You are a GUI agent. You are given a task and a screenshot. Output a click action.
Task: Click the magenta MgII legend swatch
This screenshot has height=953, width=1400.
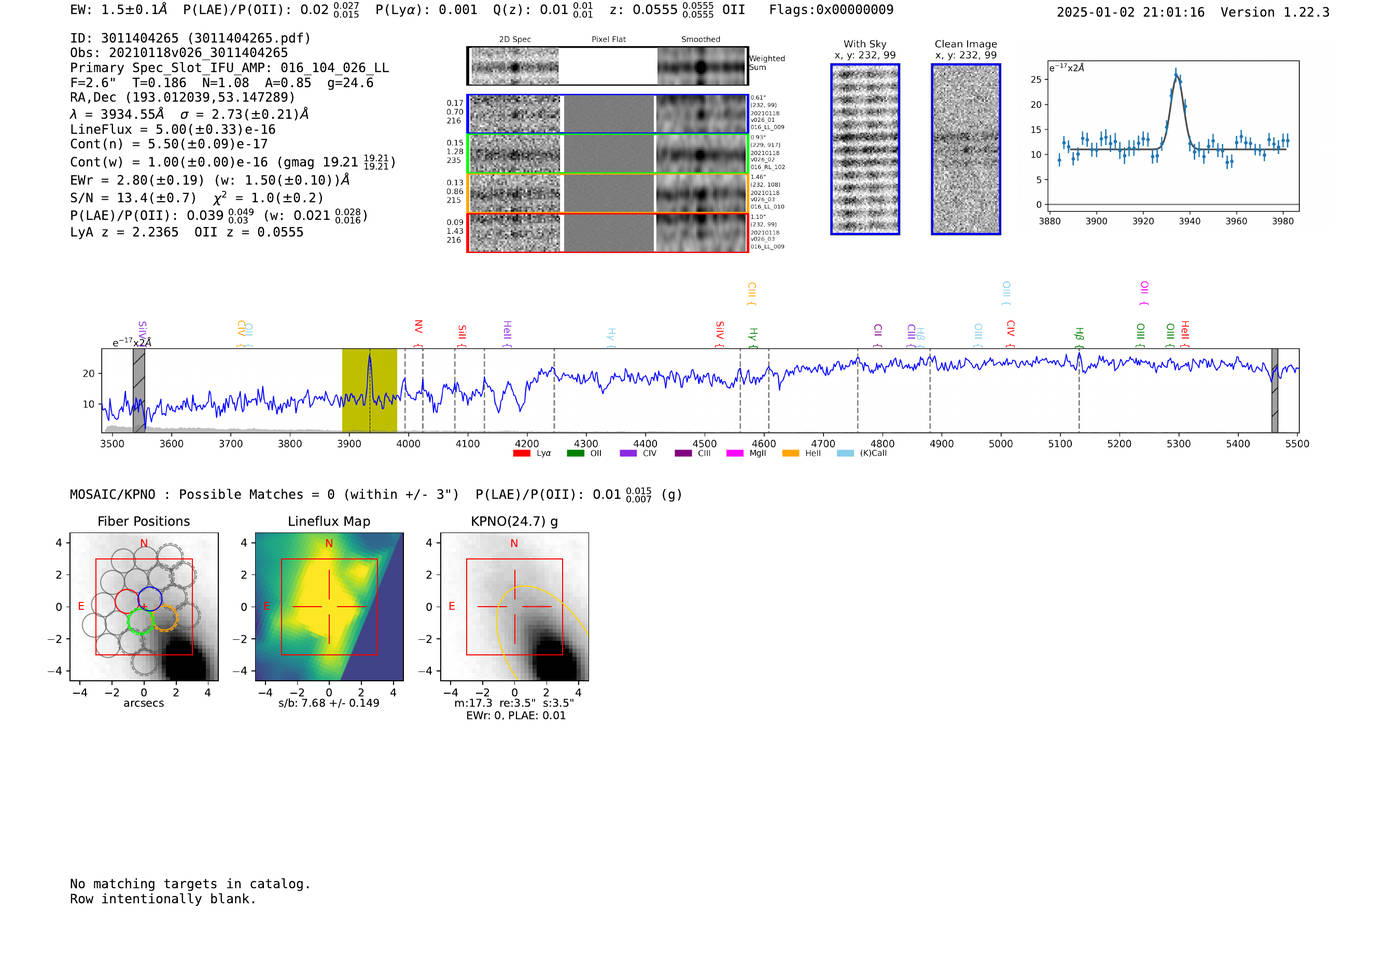[735, 454]
